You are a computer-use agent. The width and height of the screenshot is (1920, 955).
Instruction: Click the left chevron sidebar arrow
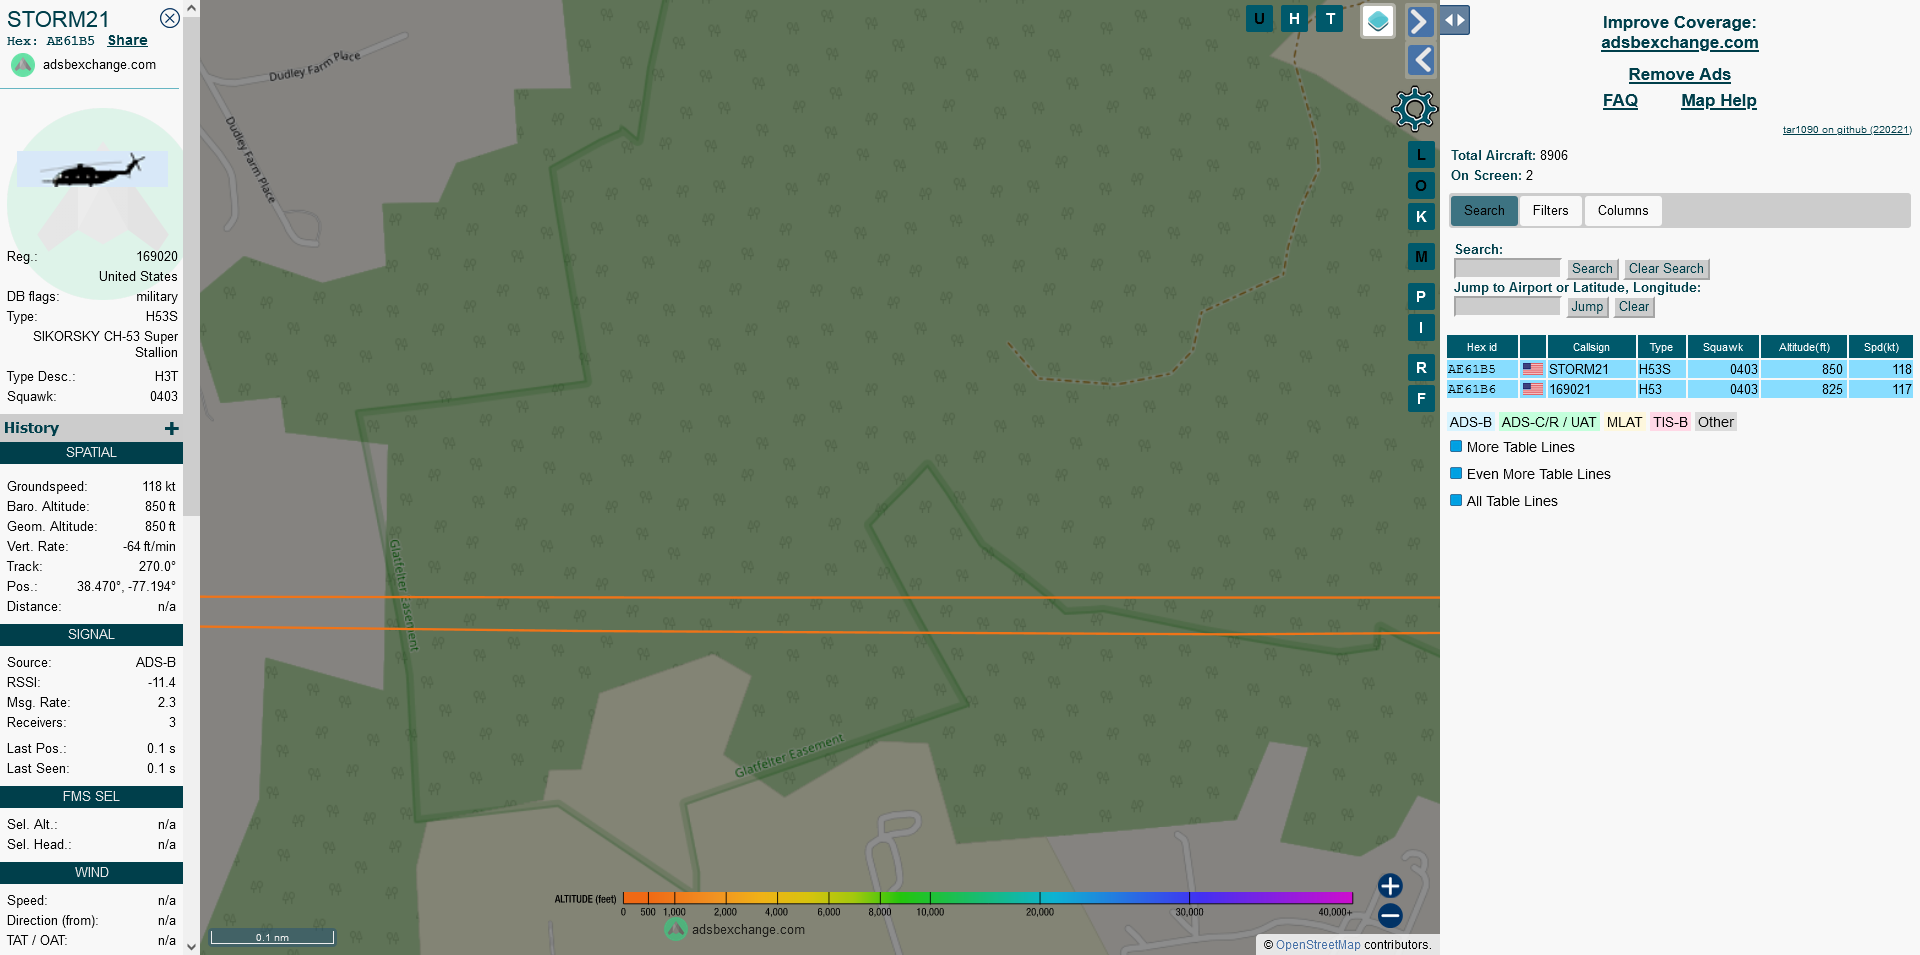click(x=1420, y=60)
